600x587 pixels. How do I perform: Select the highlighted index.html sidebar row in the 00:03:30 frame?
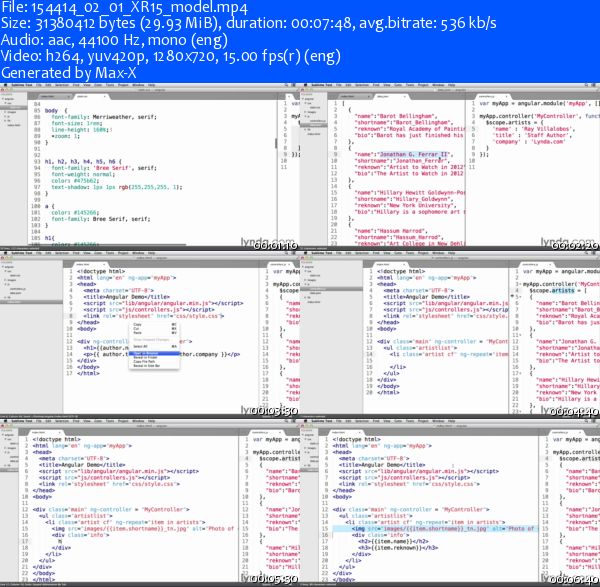click(31, 302)
